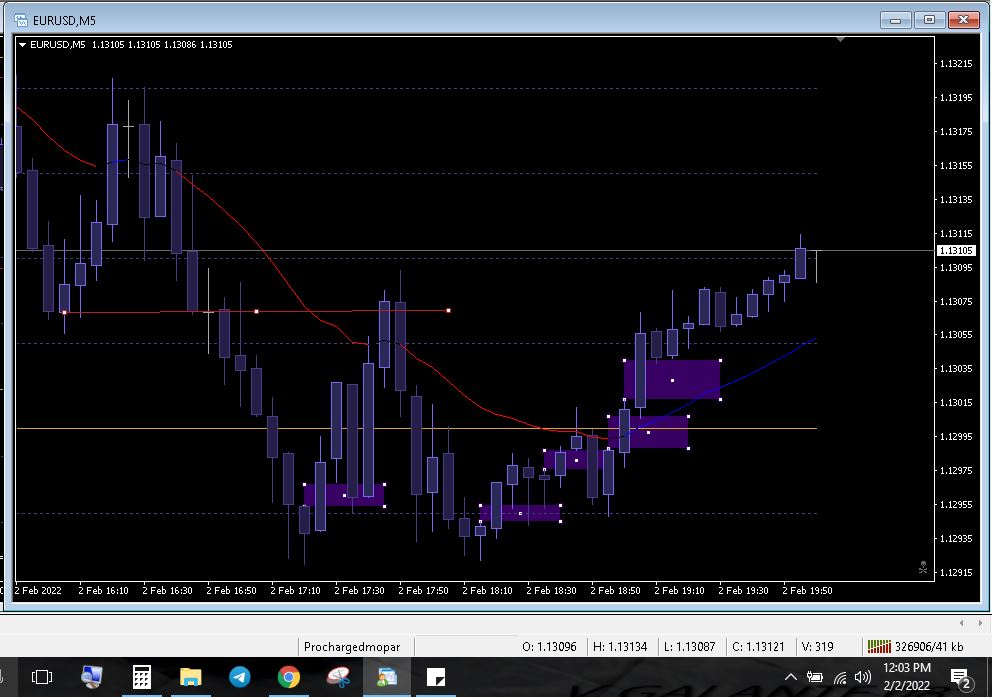Click the Prochargedmopar profile name in status bar
This screenshot has width=992, height=697.
(352, 646)
